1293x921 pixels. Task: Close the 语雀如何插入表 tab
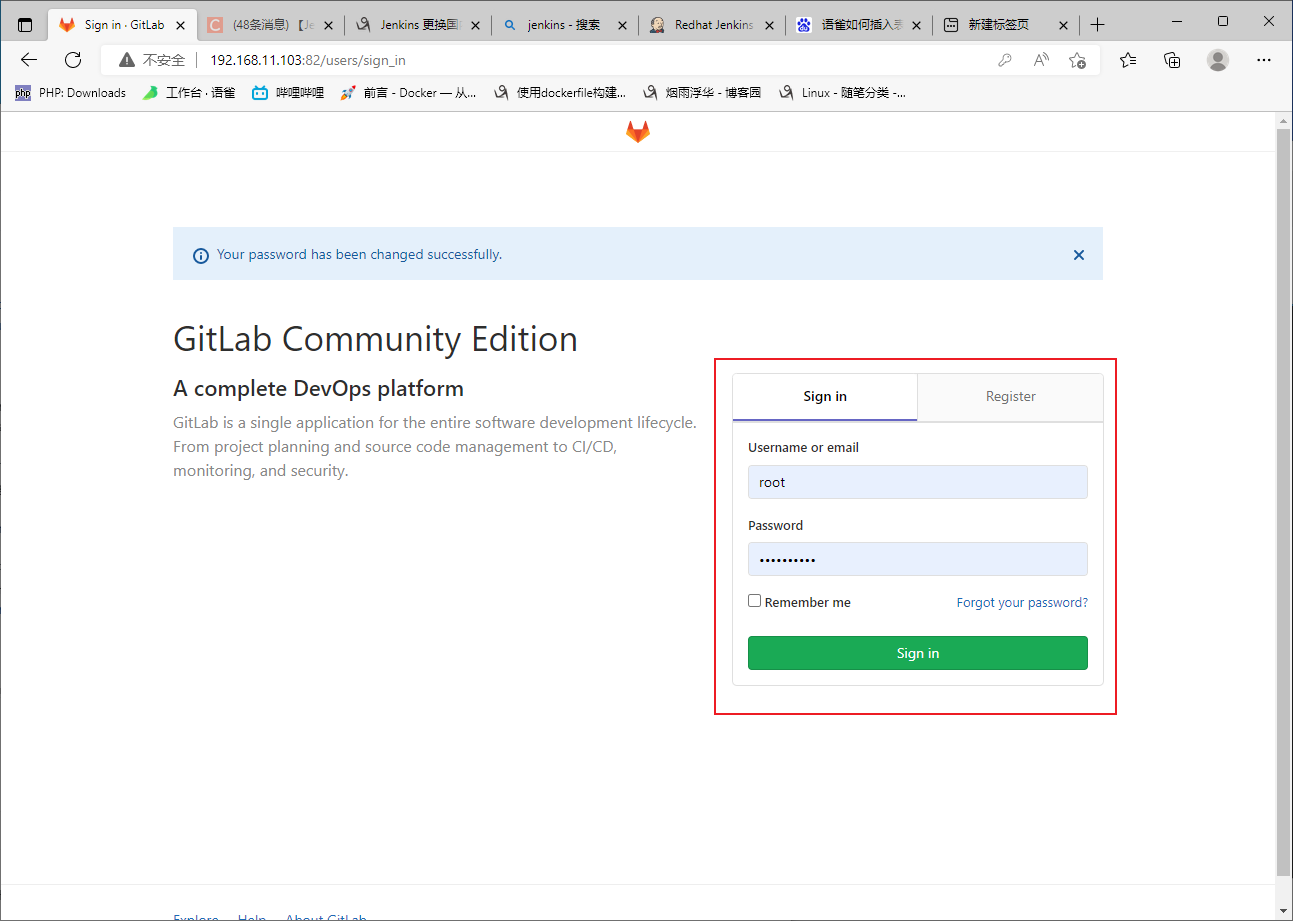click(916, 25)
